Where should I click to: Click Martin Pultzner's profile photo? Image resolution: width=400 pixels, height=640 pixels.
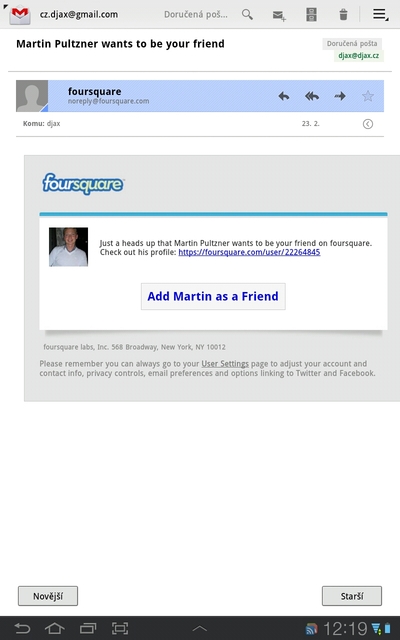coord(69,247)
